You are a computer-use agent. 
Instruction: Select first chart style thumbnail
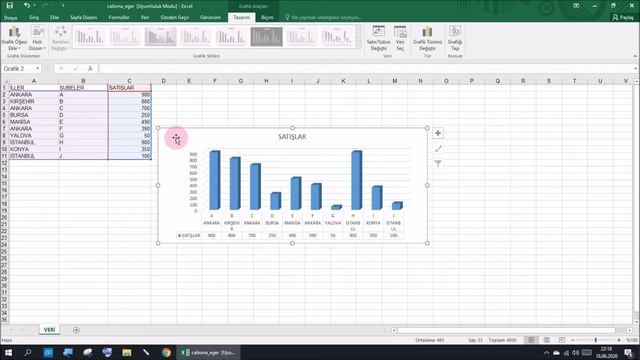coord(90,37)
